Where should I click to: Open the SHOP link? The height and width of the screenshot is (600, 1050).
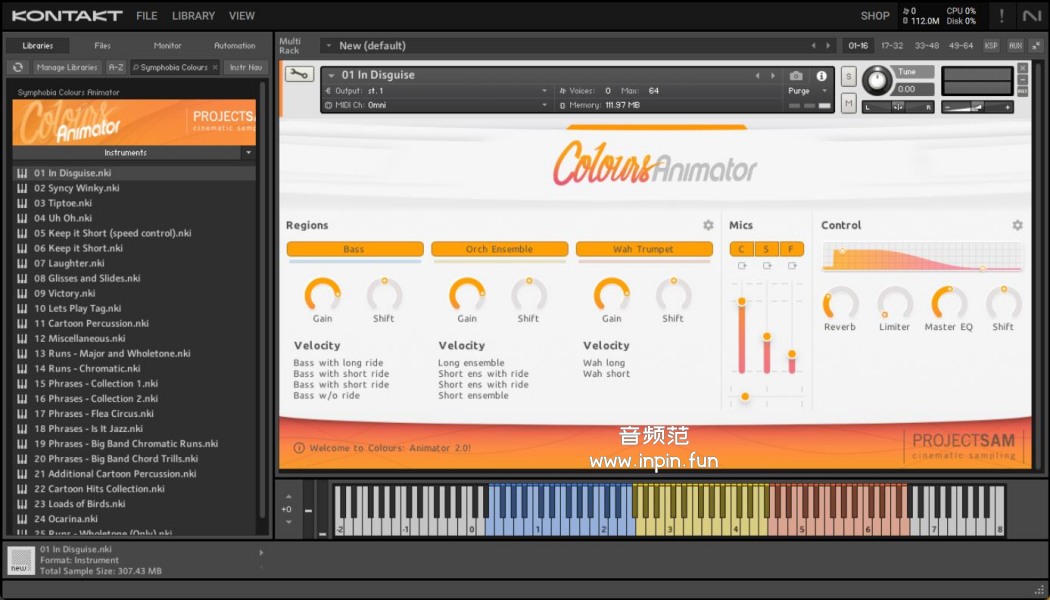[875, 15]
